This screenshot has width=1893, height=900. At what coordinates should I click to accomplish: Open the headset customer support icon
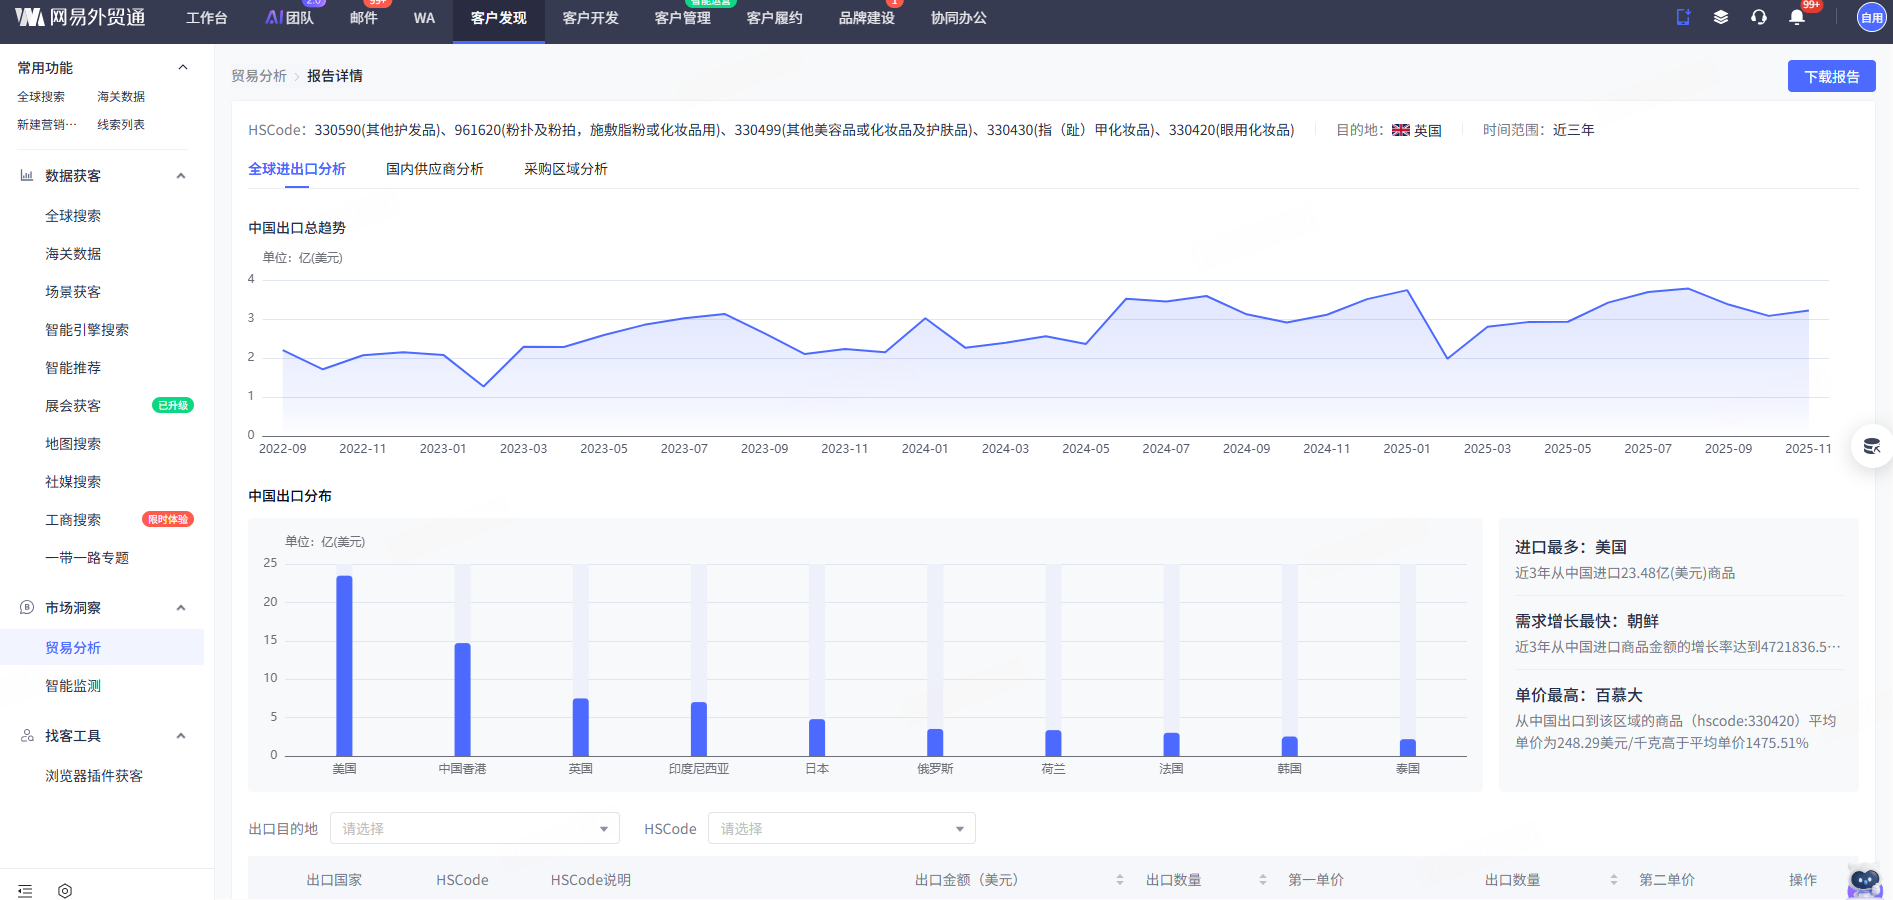[1759, 17]
